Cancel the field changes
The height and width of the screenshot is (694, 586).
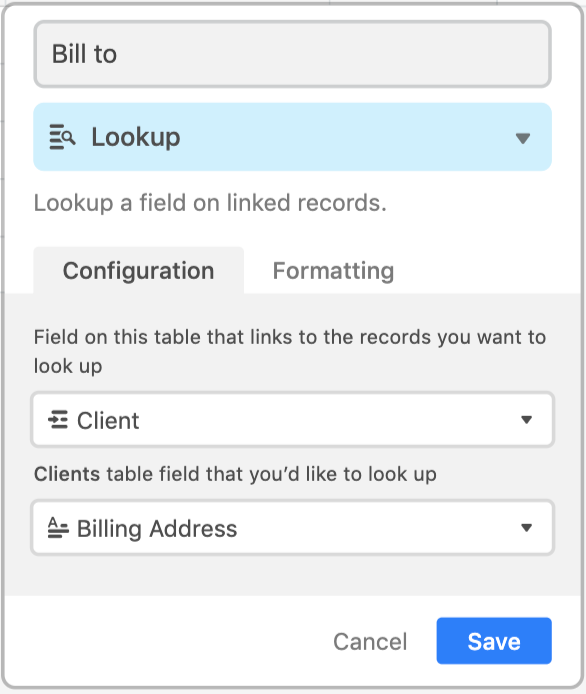click(370, 641)
